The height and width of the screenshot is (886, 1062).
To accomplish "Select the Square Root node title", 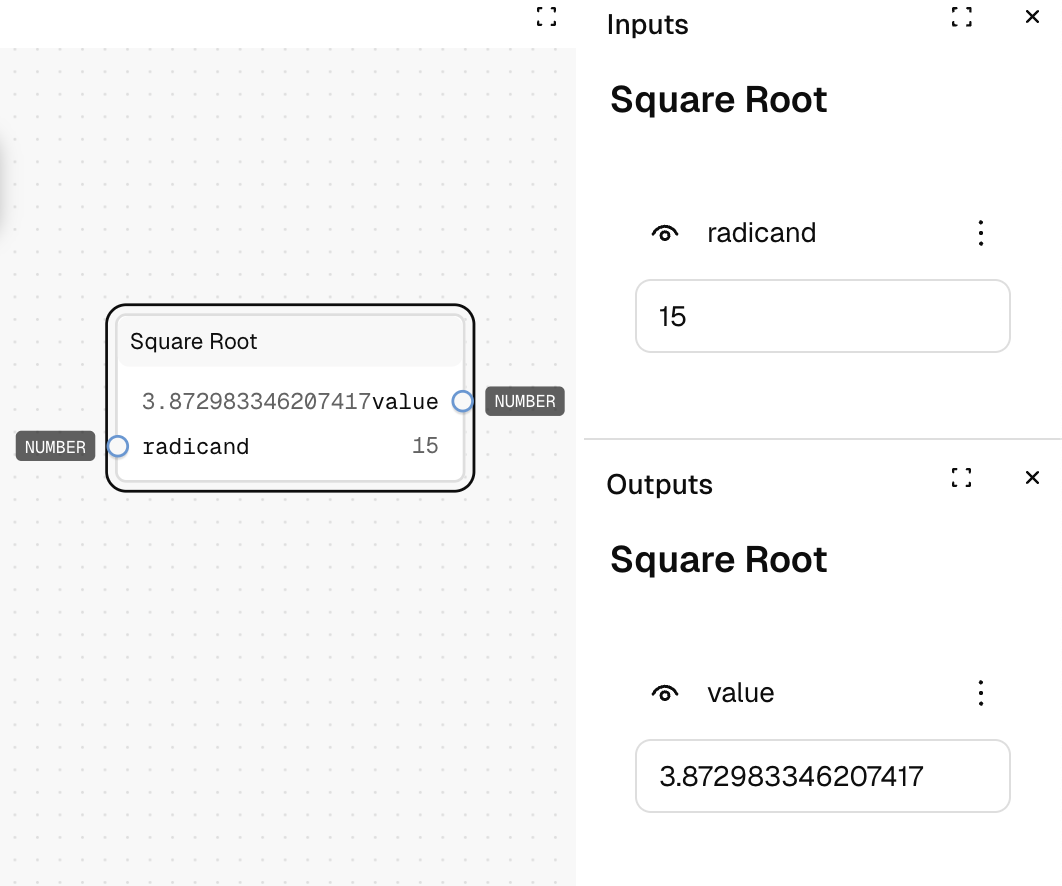I will click(194, 341).
